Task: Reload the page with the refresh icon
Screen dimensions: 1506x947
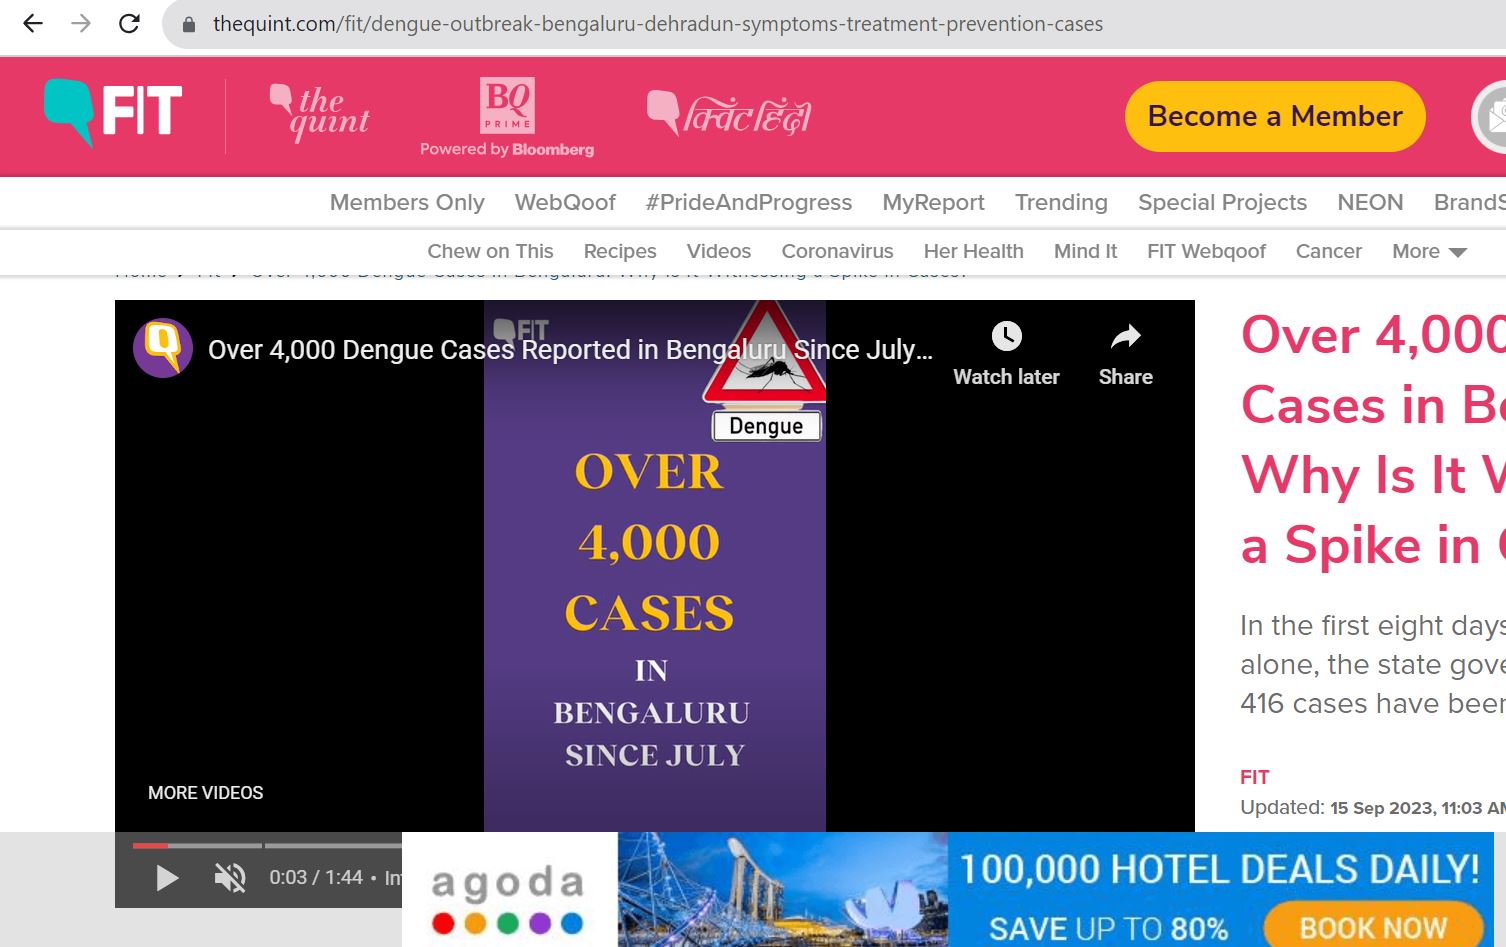Action: pos(129,23)
